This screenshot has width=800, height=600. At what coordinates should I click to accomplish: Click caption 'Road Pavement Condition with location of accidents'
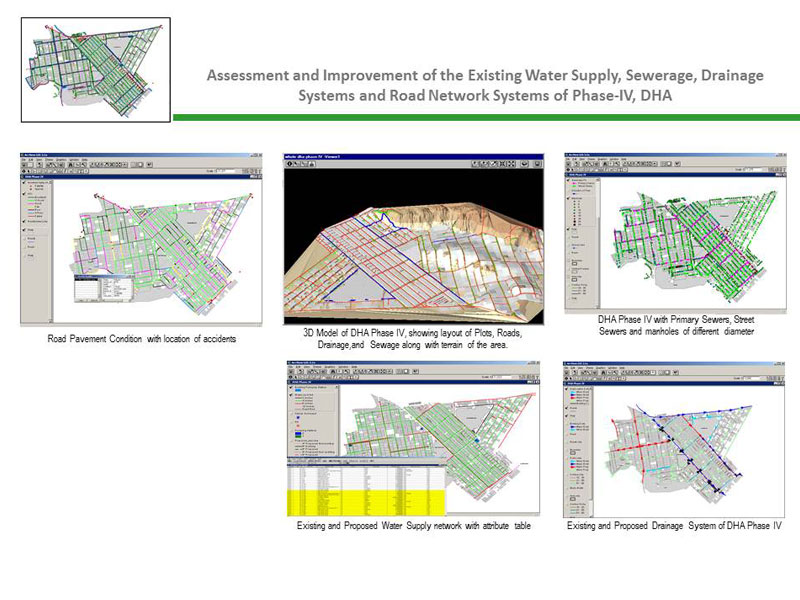click(x=142, y=339)
